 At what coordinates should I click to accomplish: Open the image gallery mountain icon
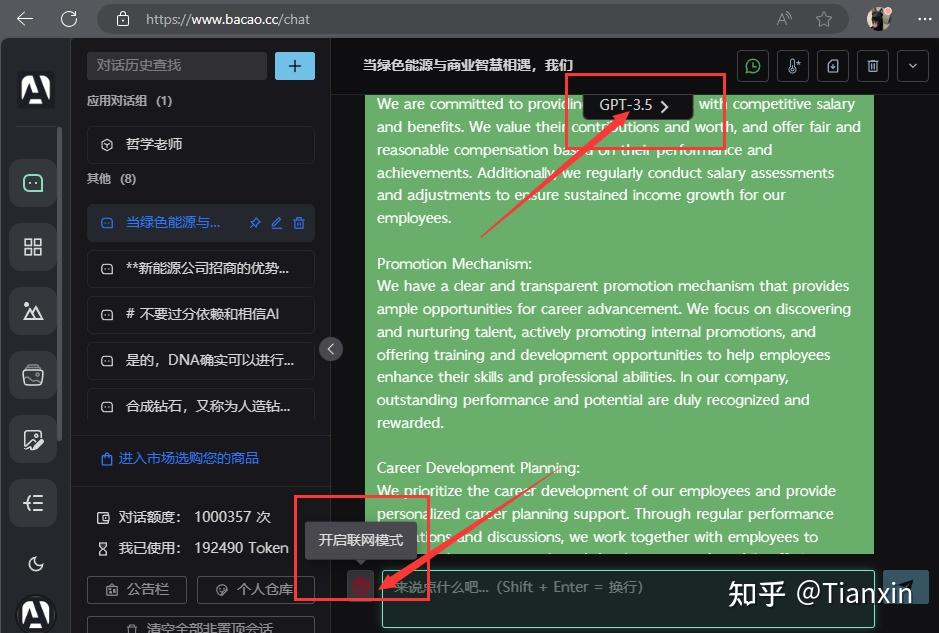click(33, 311)
